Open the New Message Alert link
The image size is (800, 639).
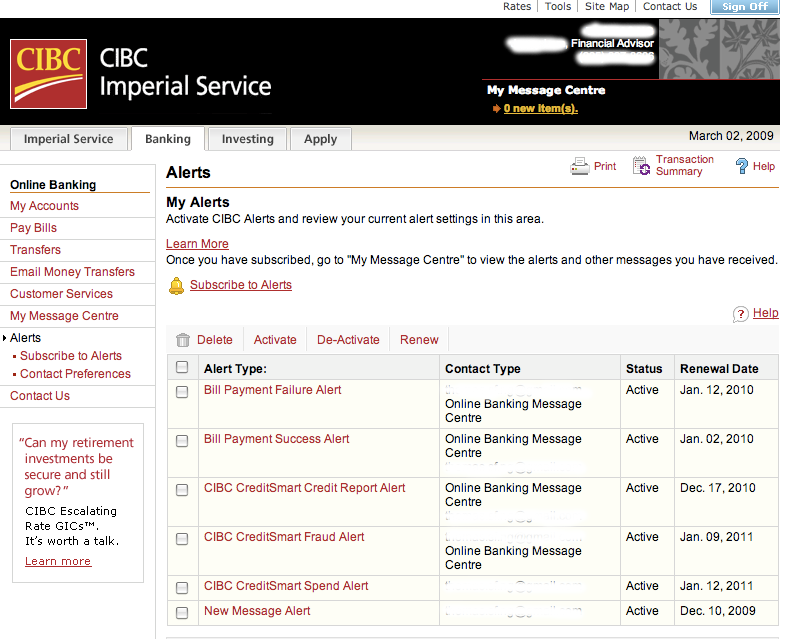coord(257,611)
